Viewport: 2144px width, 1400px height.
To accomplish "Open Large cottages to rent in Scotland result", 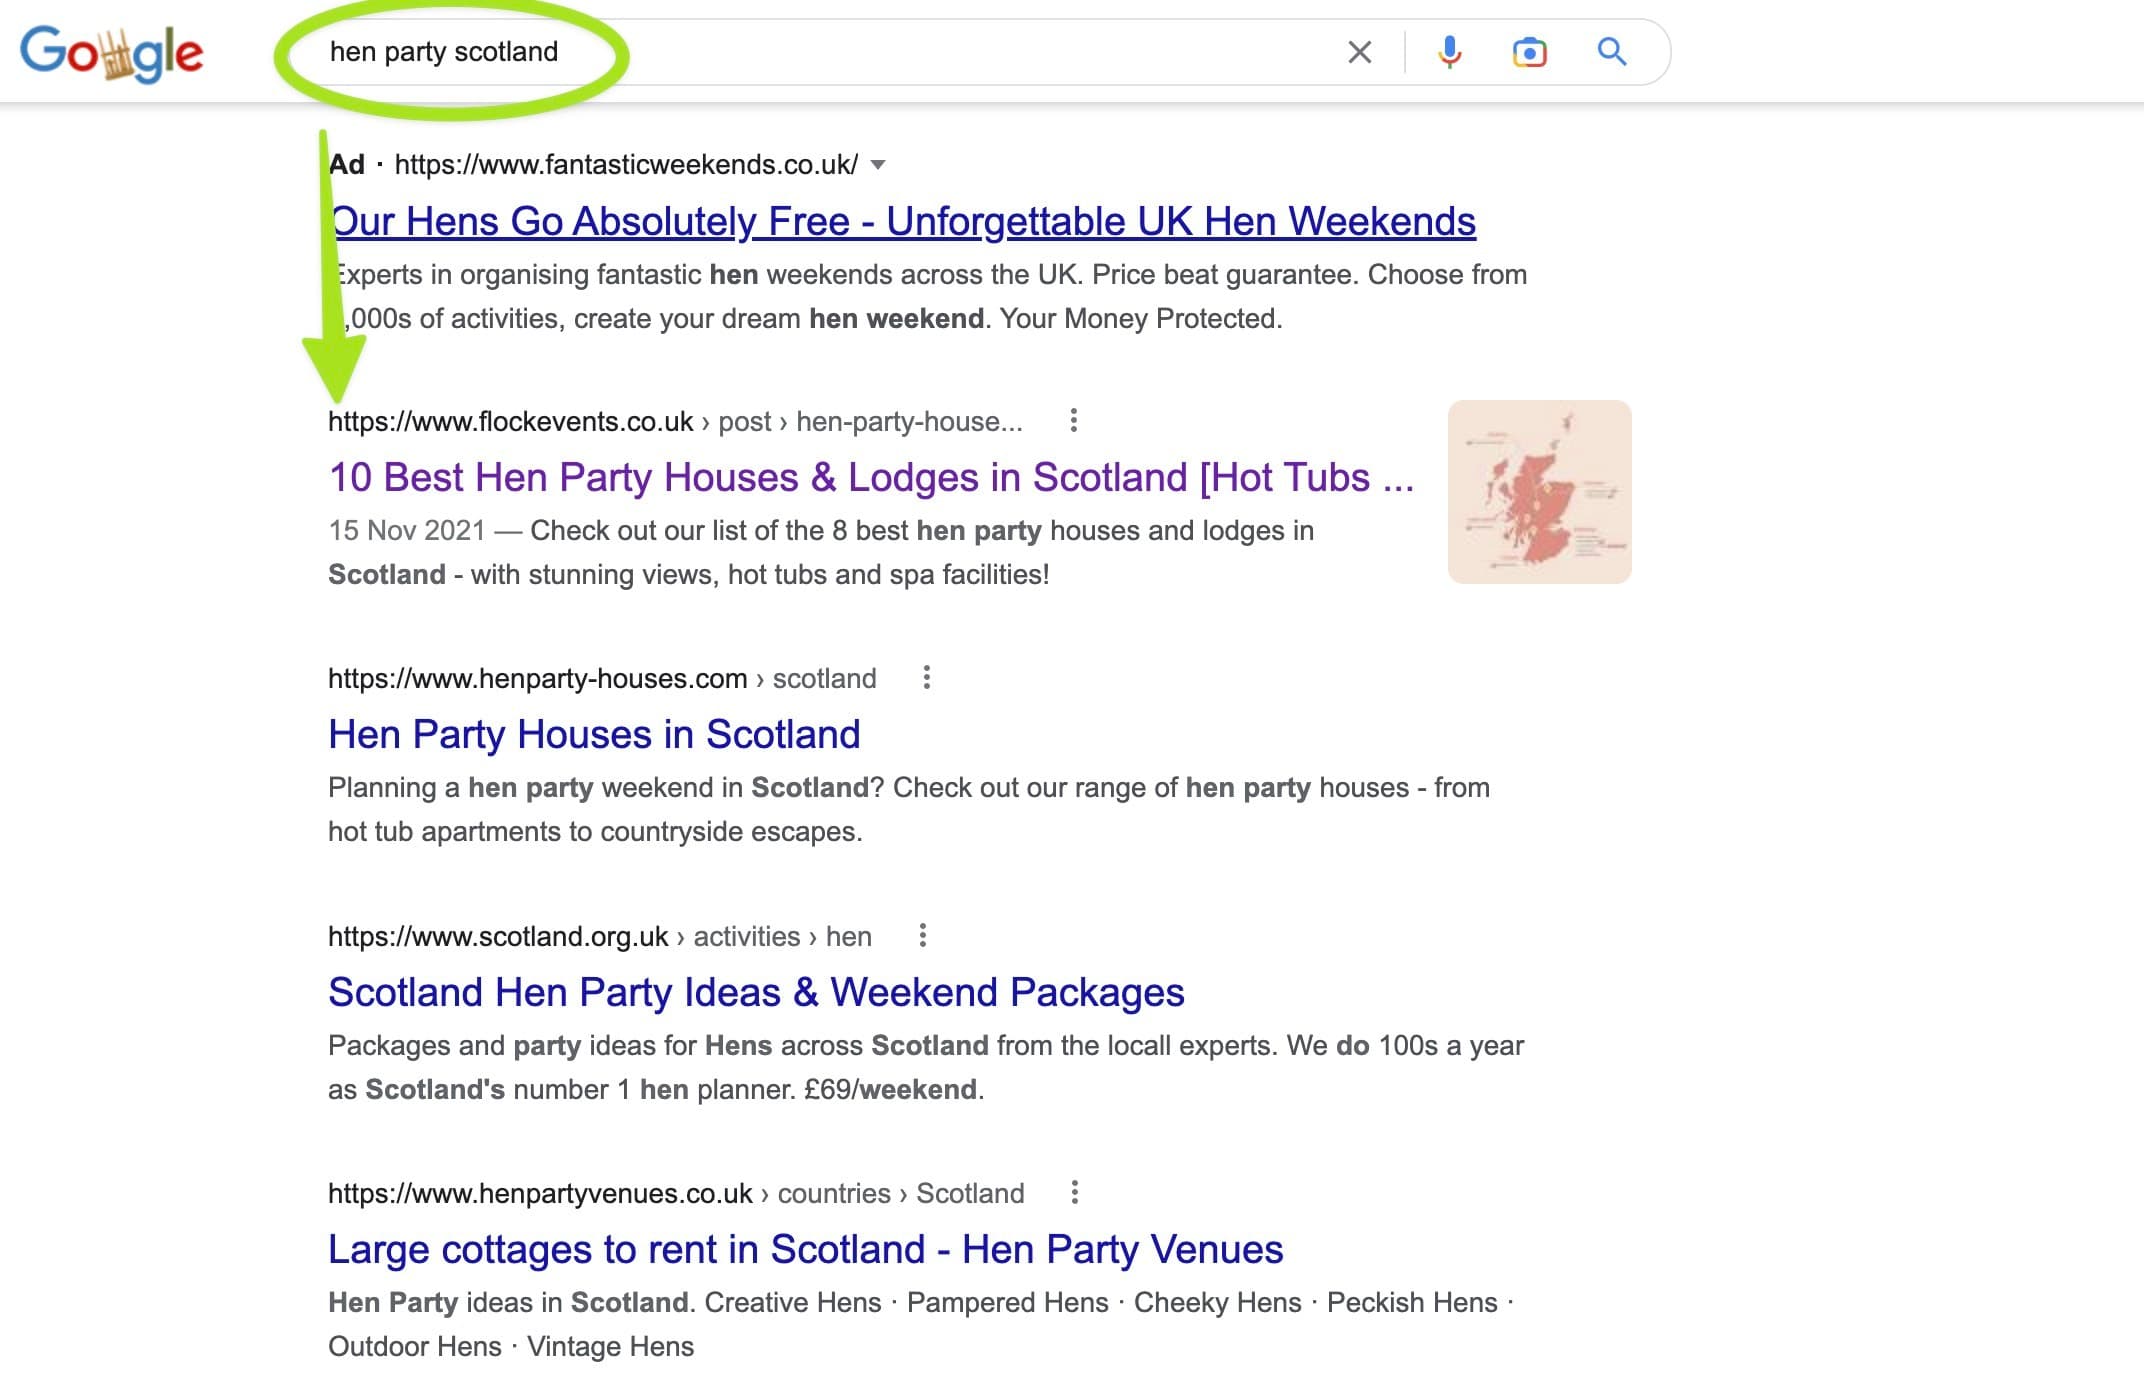I will point(805,1250).
